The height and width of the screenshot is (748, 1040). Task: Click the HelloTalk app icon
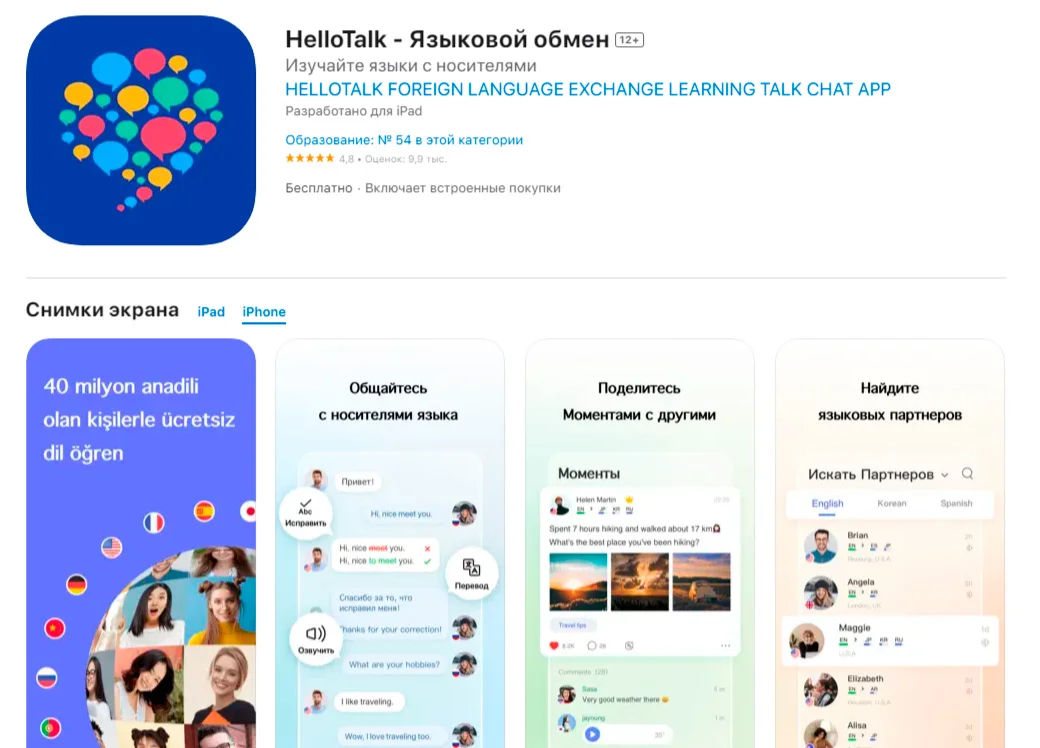pyautogui.click(x=141, y=131)
